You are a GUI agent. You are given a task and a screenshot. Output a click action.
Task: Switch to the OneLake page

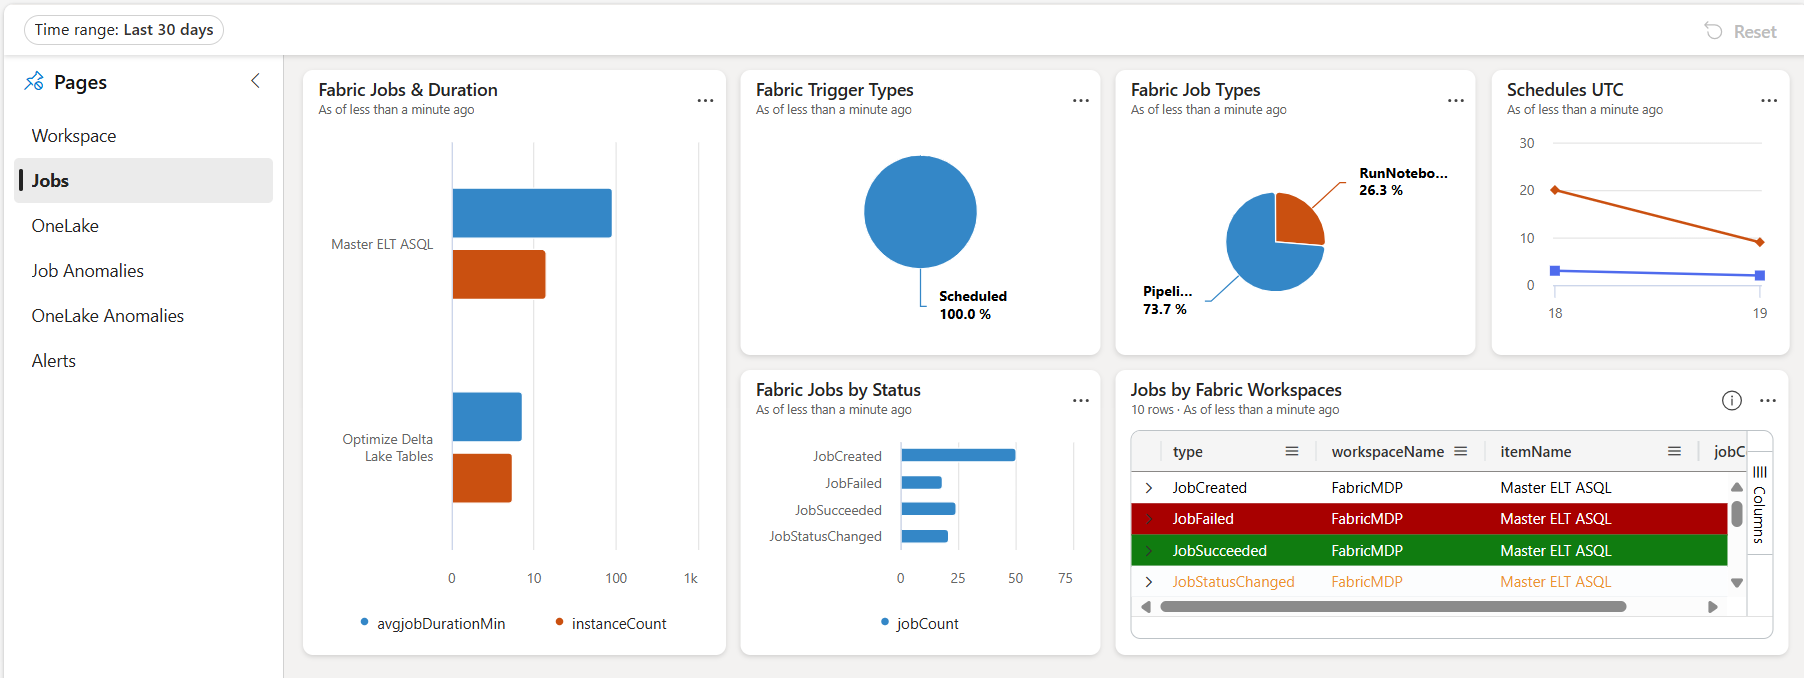click(x=65, y=226)
